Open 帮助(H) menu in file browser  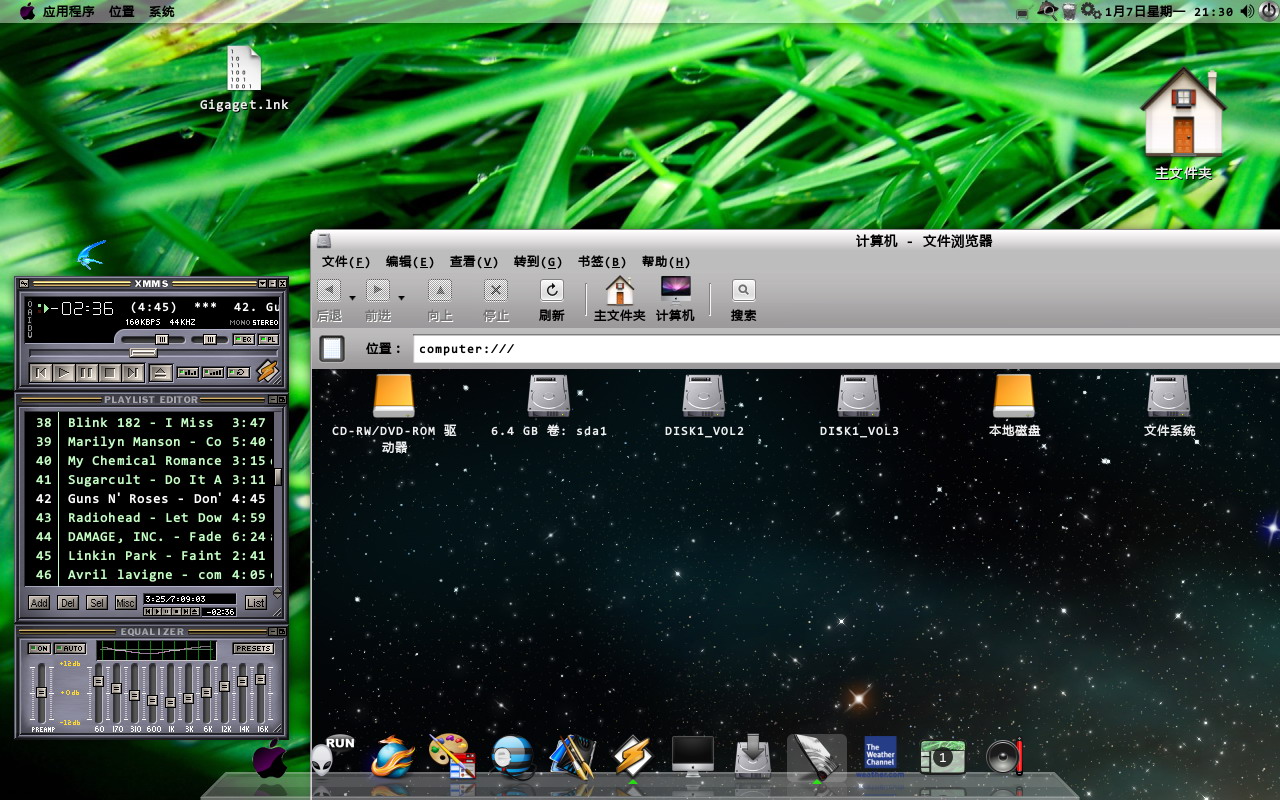click(x=666, y=262)
